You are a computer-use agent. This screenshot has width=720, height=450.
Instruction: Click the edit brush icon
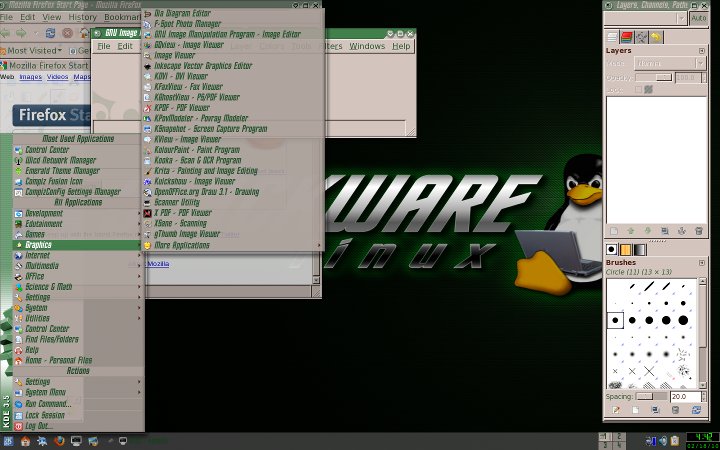(x=615, y=410)
